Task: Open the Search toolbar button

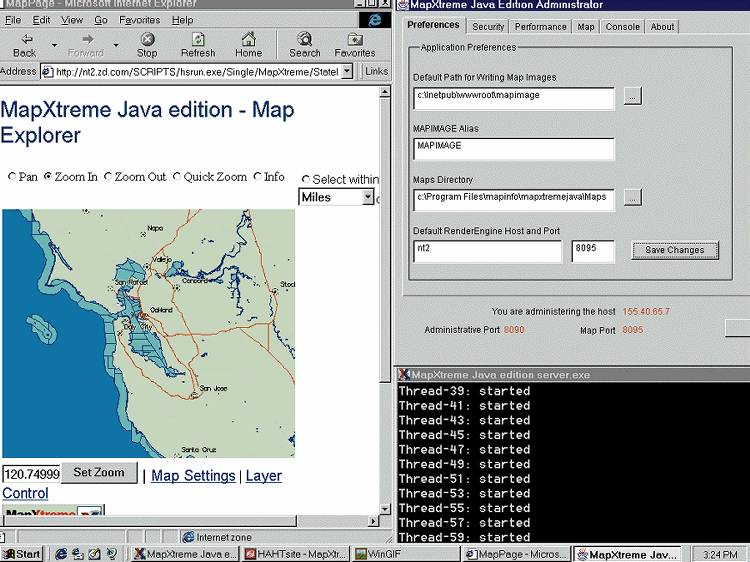Action: tap(305, 45)
